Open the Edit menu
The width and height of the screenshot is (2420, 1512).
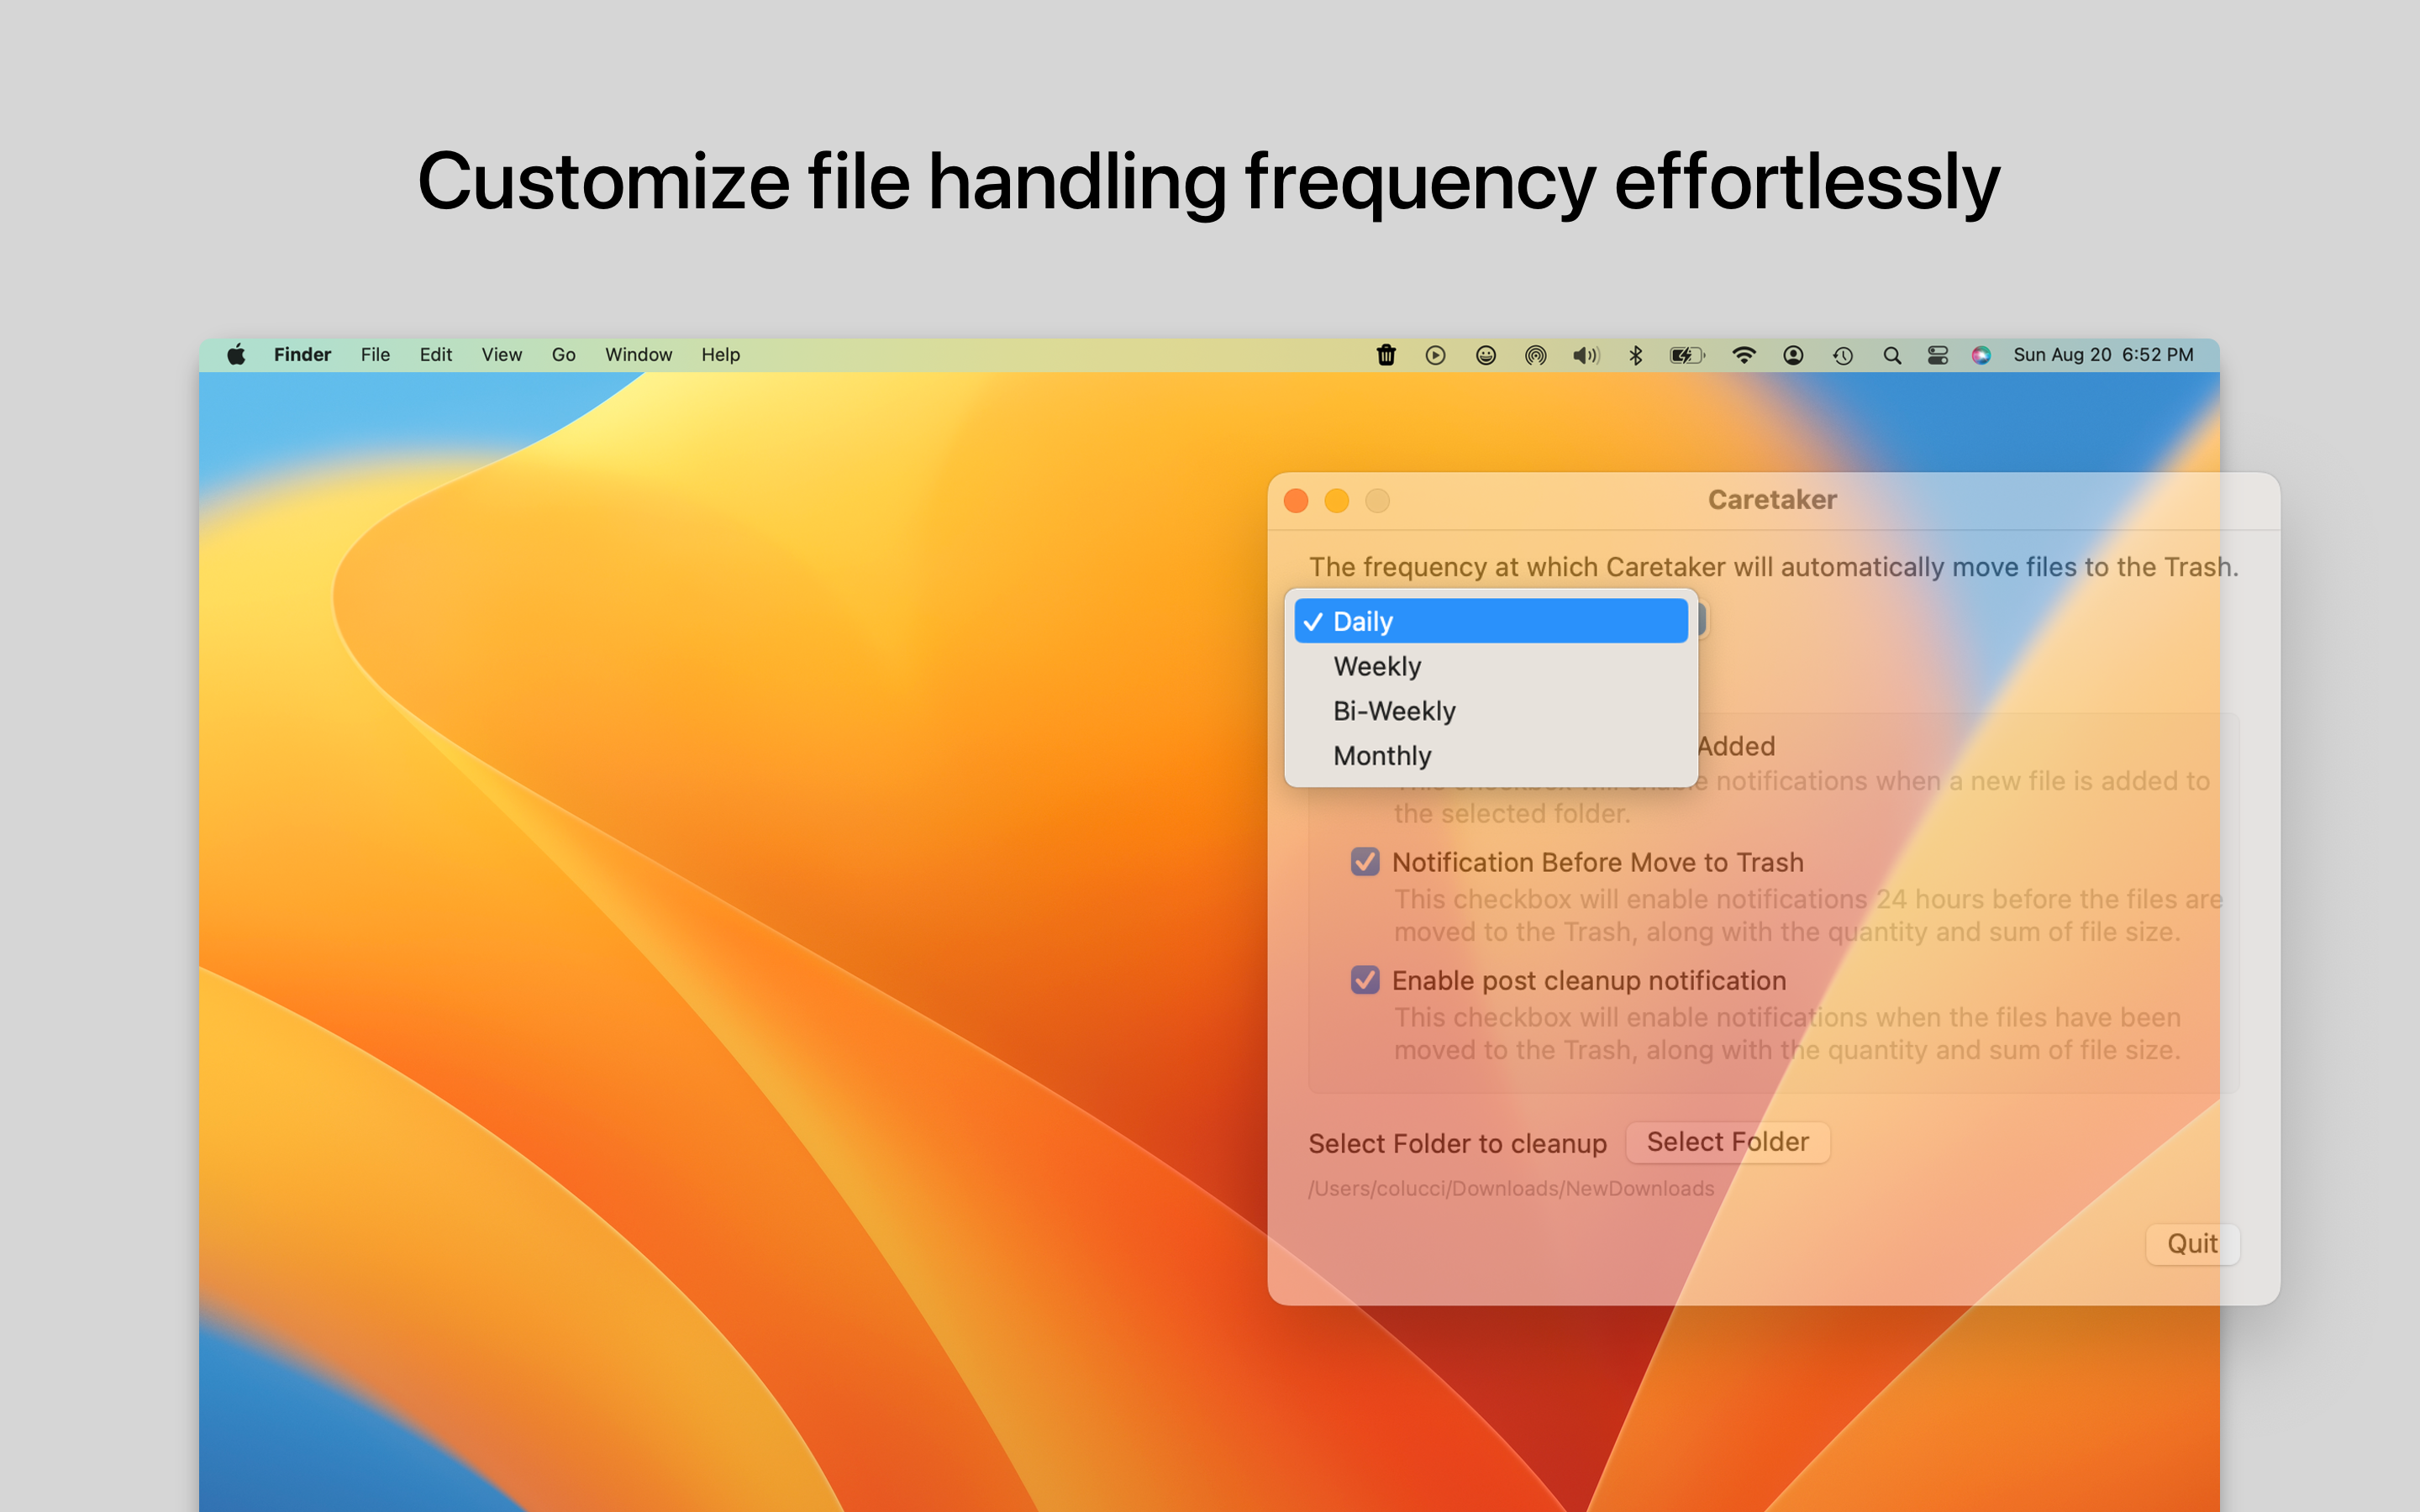435,355
